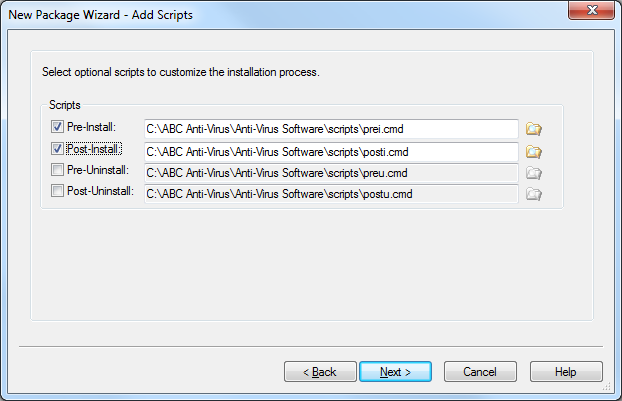Viewport: 622px width, 401px height.
Task: Click the postu.cmd path text box
Action: (x=331, y=194)
